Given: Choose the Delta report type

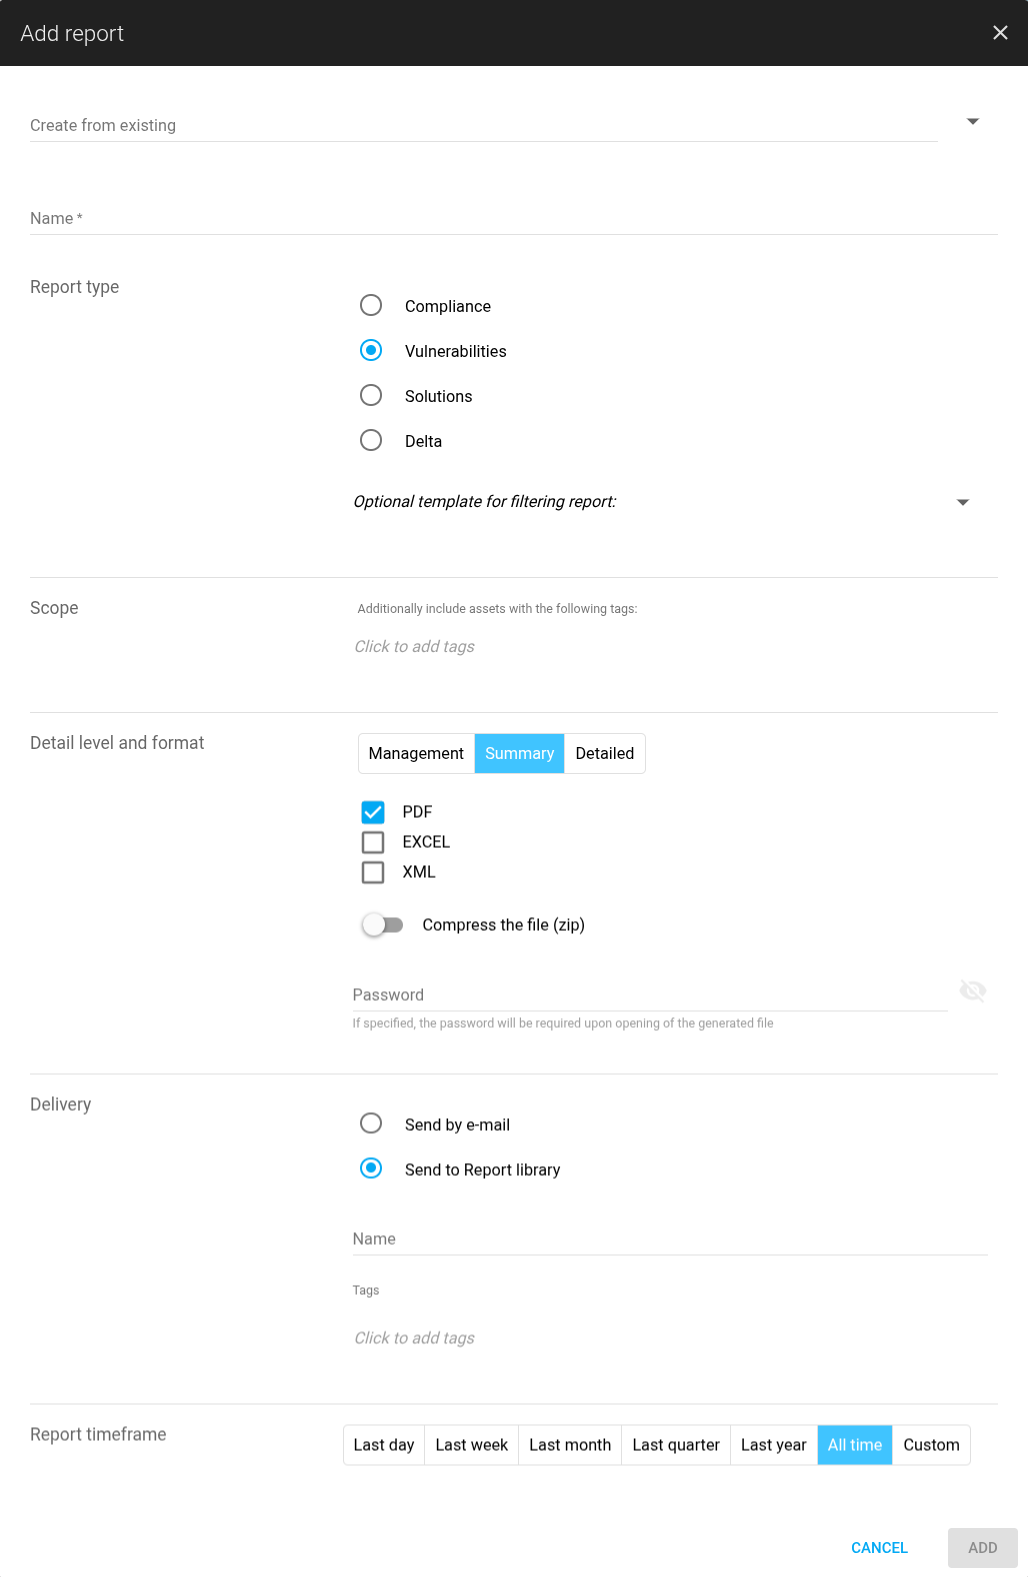Looking at the screenshot, I should [x=371, y=440].
